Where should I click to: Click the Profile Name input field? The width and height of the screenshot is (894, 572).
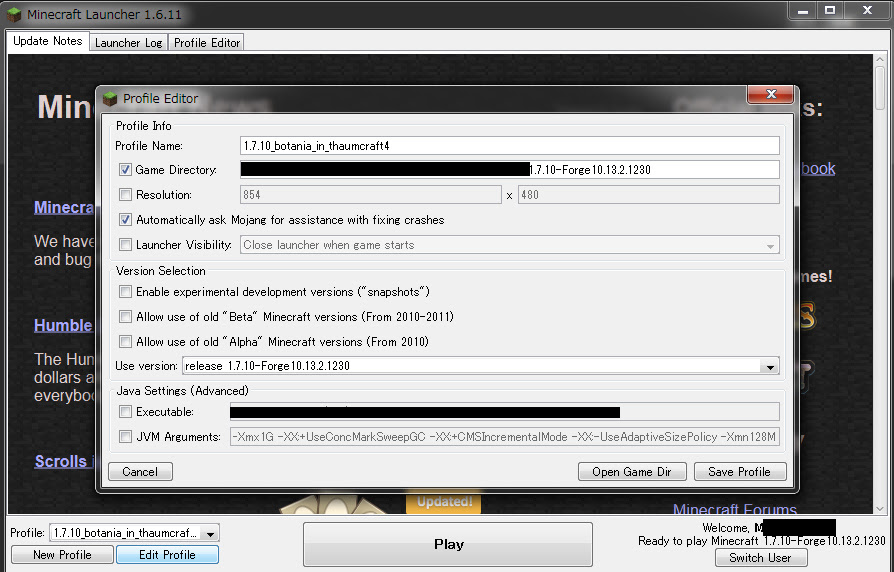pos(510,146)
